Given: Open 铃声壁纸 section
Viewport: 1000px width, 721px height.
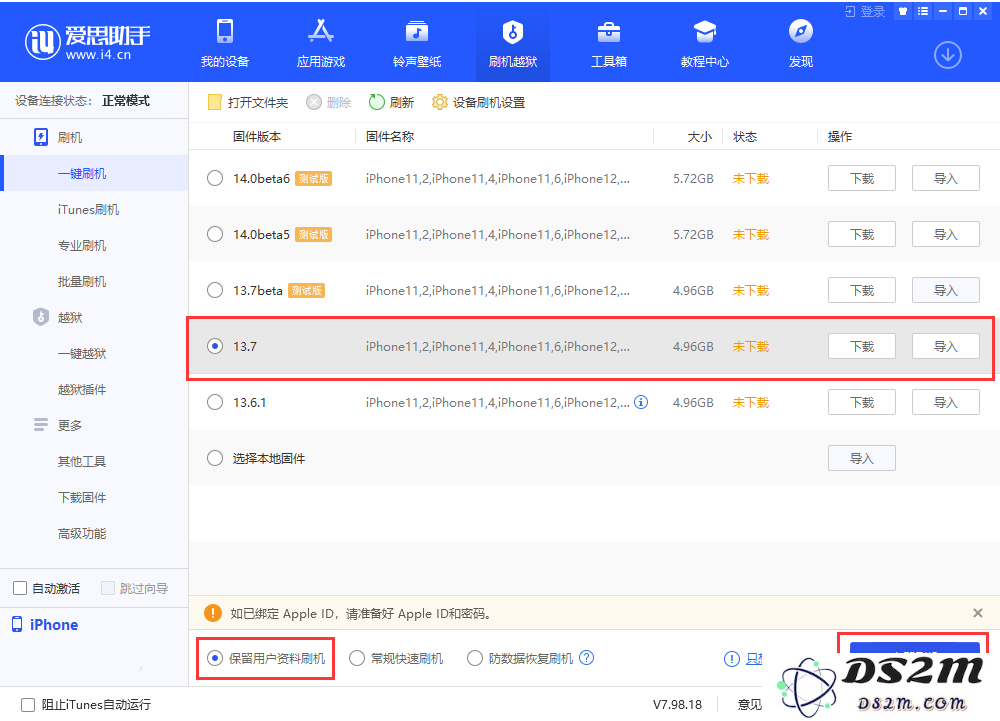Looking at the screenshot, I should [417, 43].
